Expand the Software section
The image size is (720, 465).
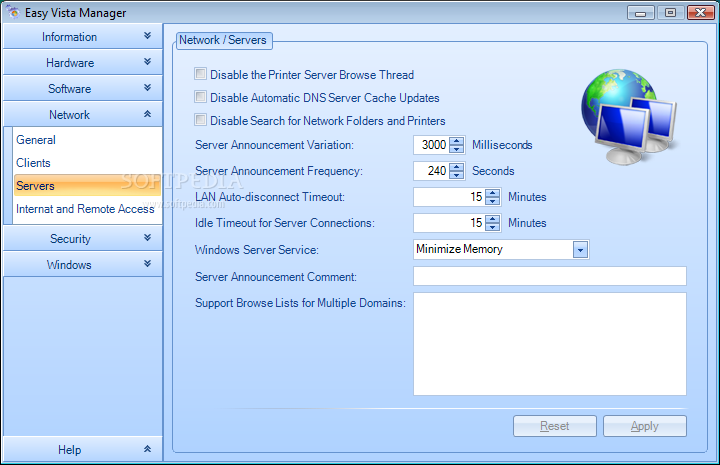[83, 88]
